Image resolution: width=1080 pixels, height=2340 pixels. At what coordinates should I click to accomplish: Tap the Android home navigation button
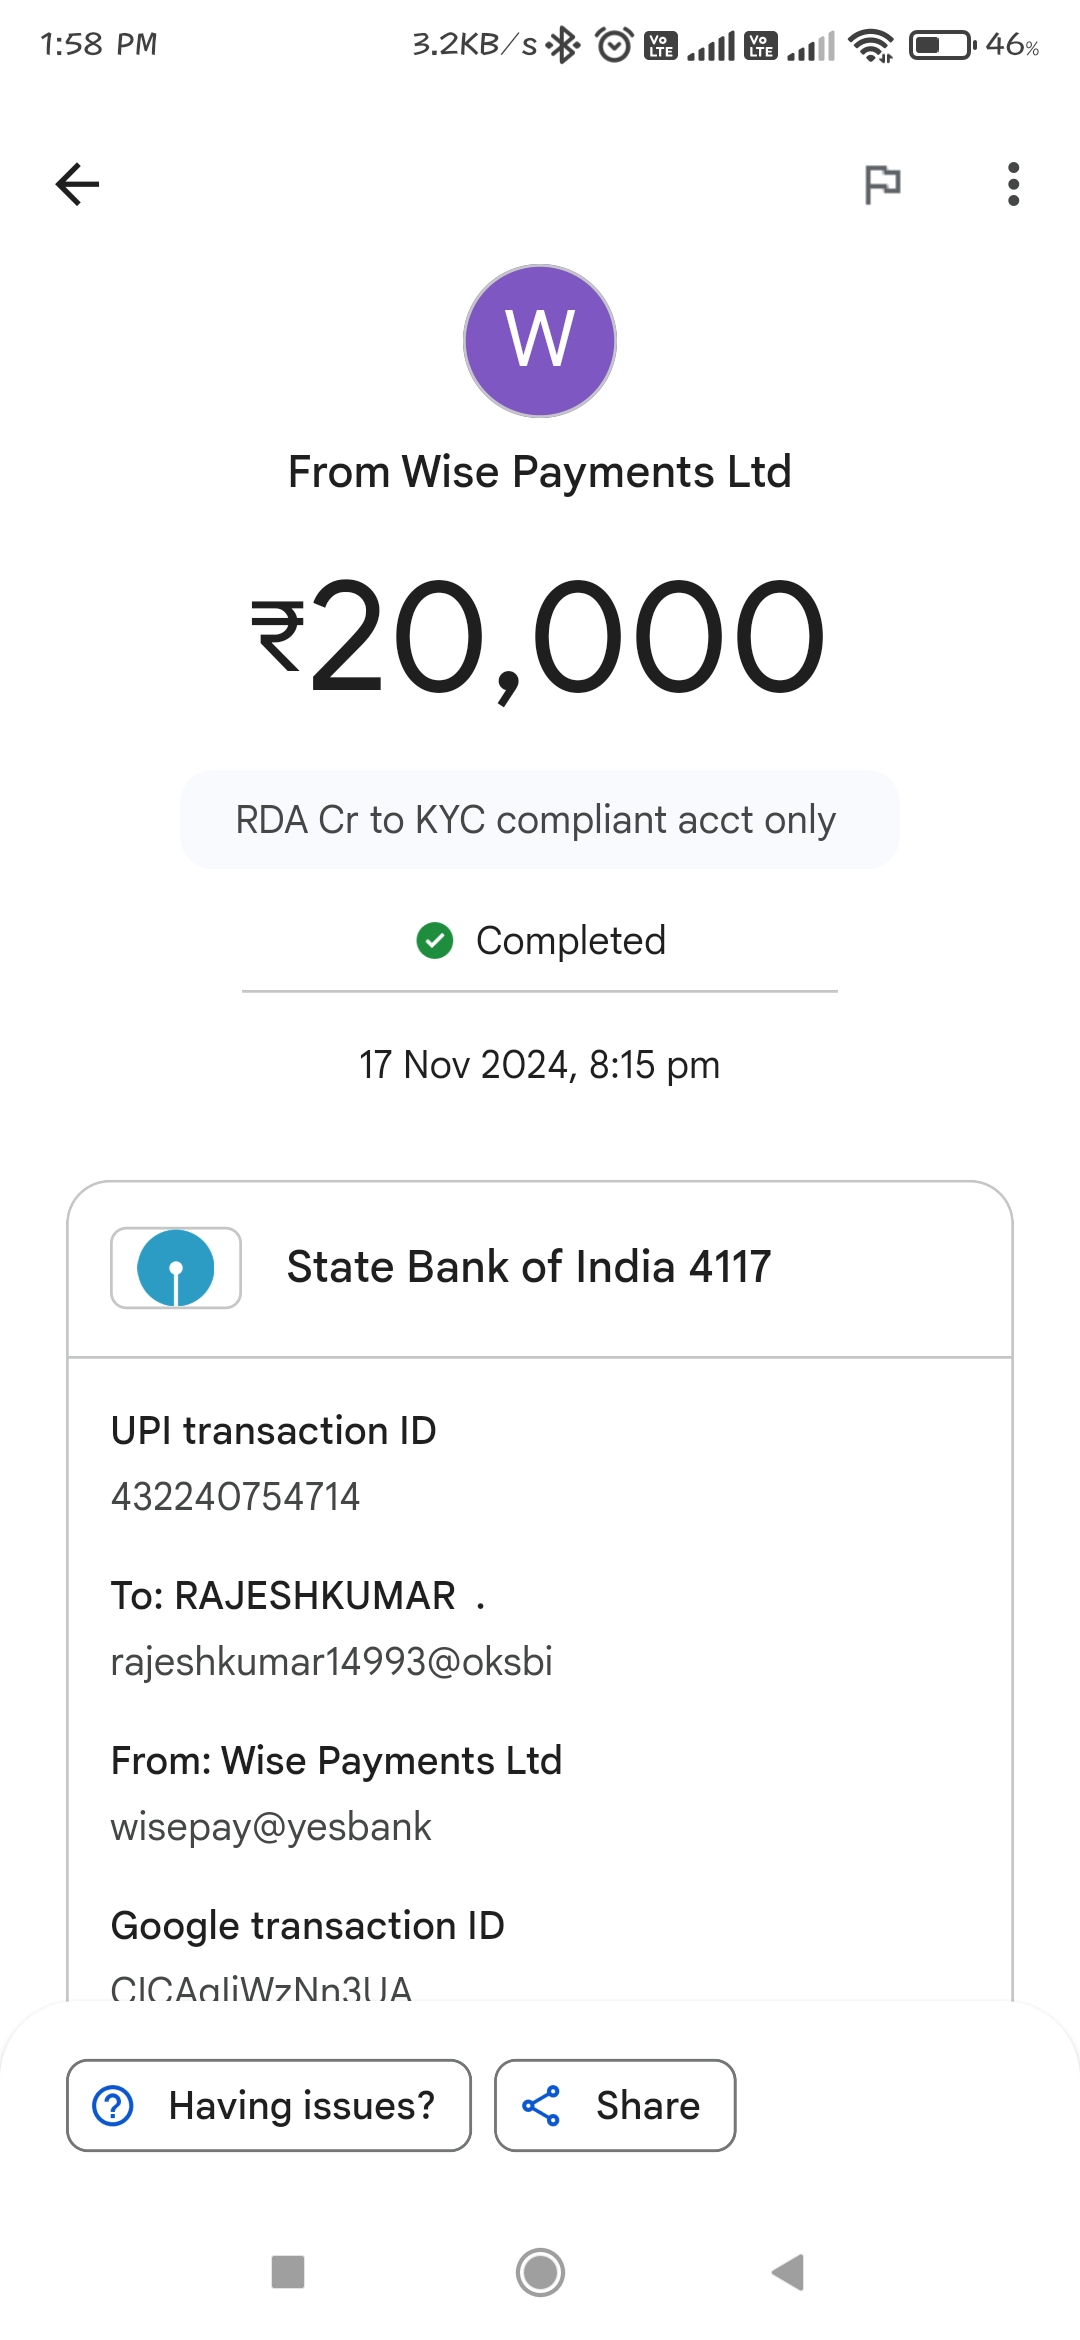coord(540,2272)
